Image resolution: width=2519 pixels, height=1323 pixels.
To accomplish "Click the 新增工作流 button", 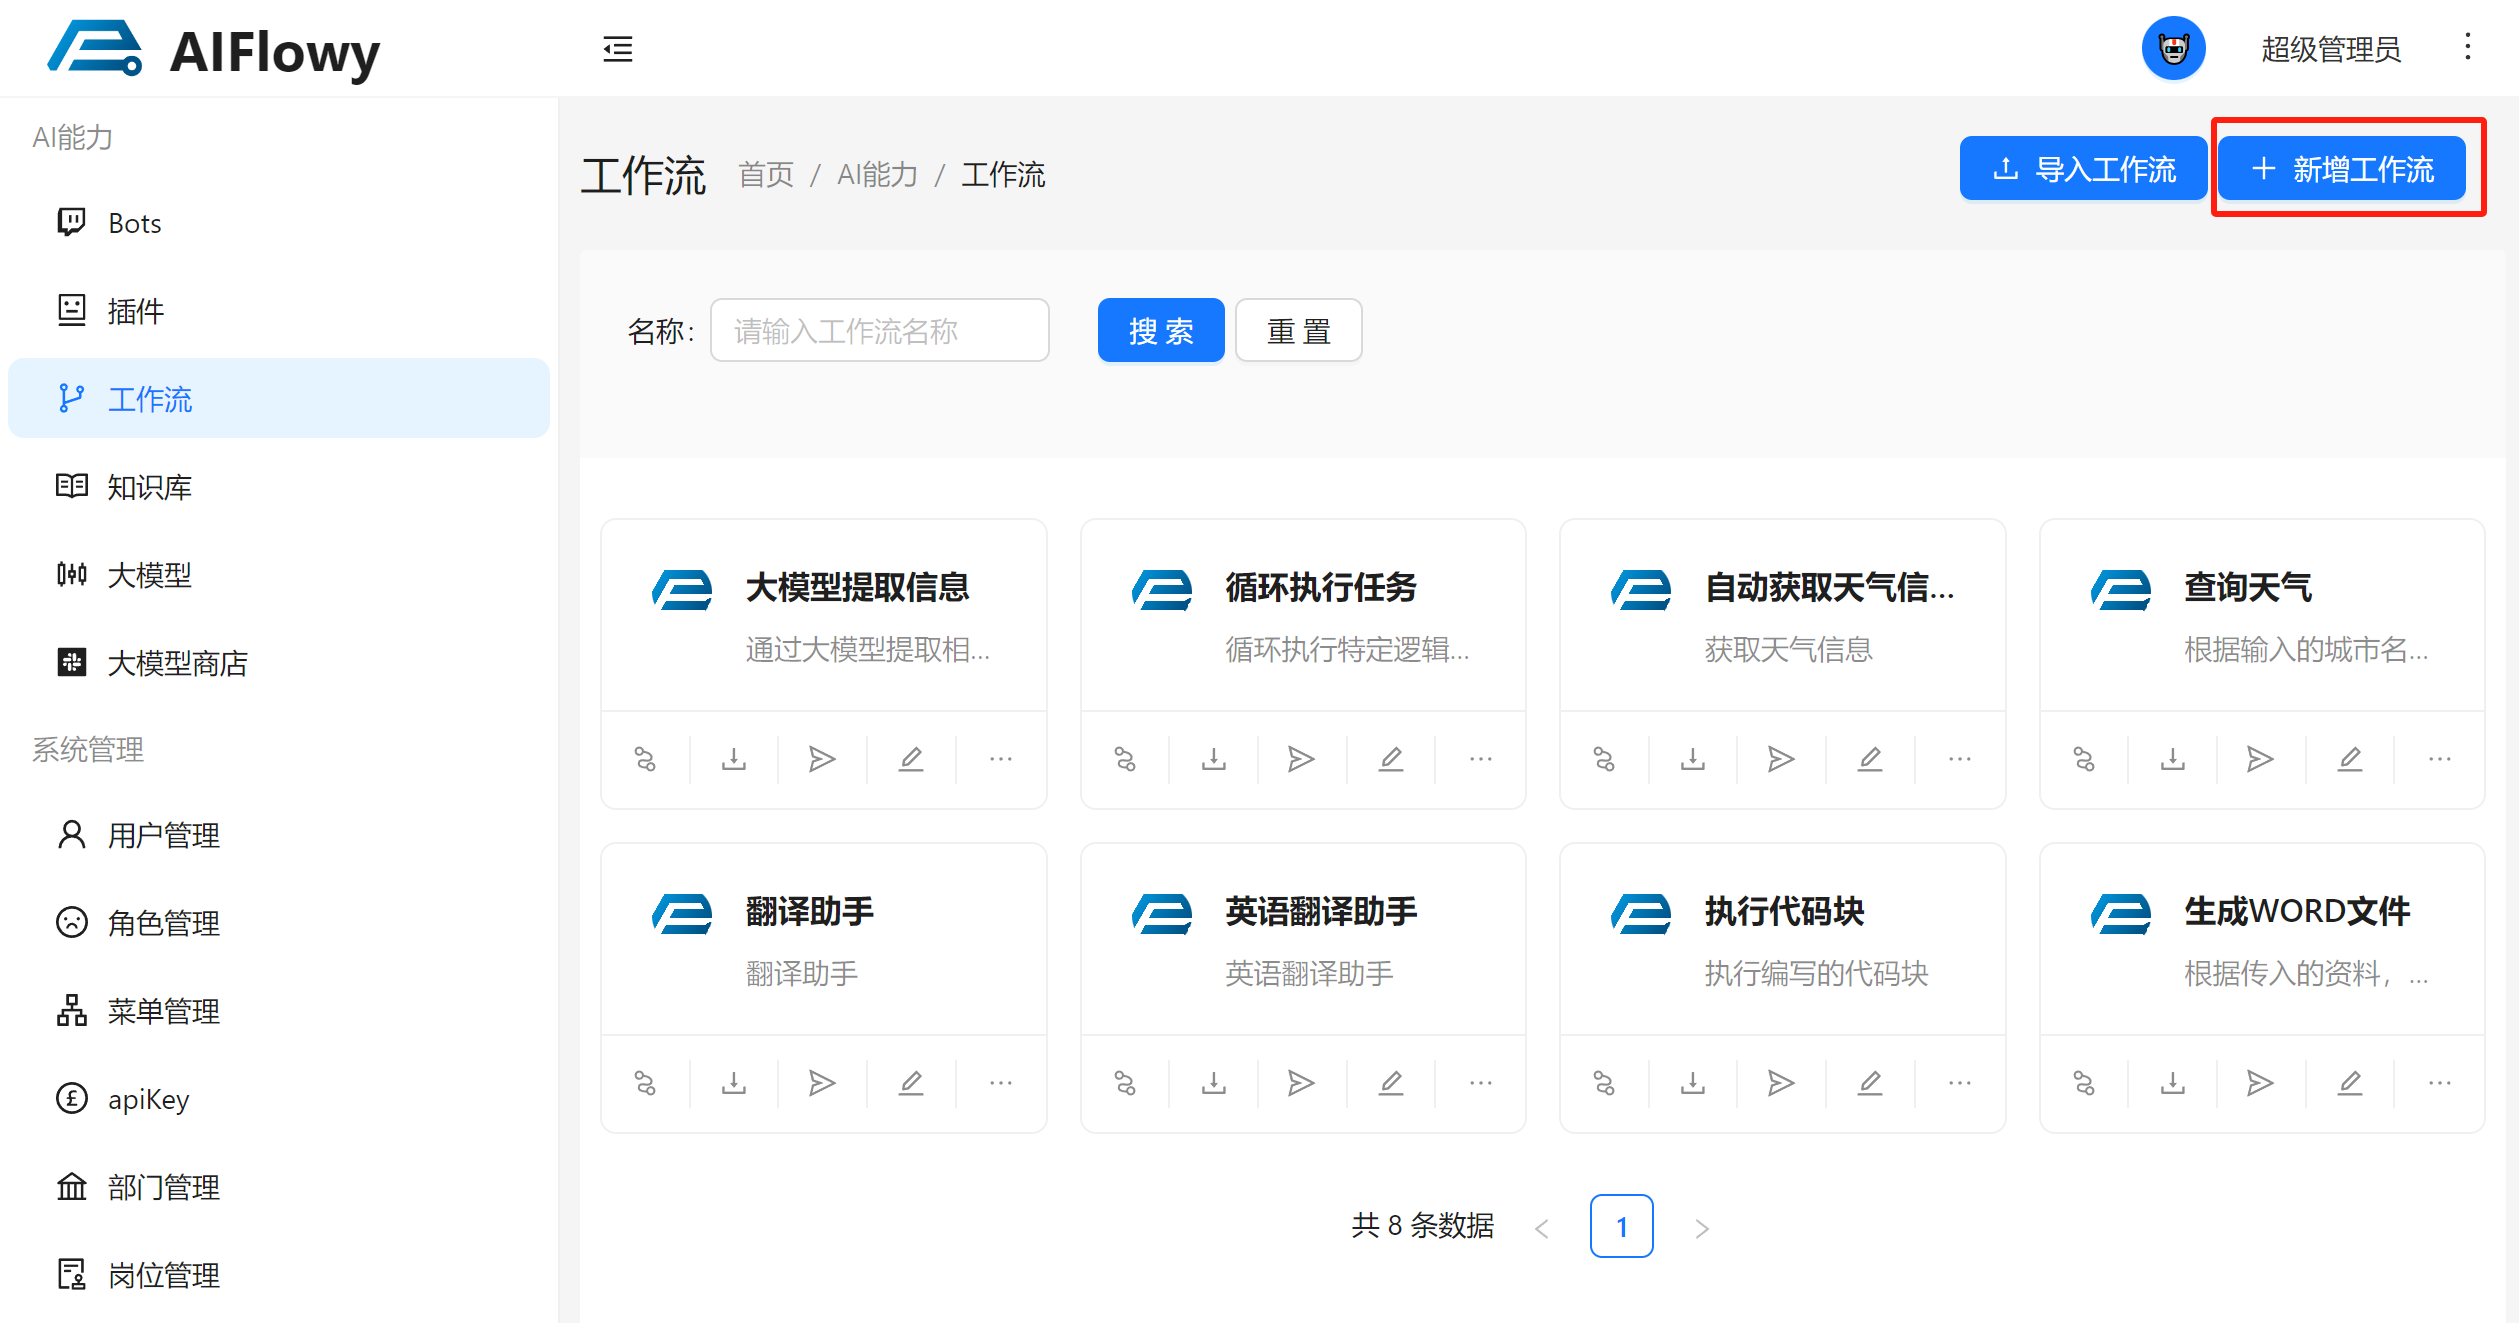I will point(2342,169).
